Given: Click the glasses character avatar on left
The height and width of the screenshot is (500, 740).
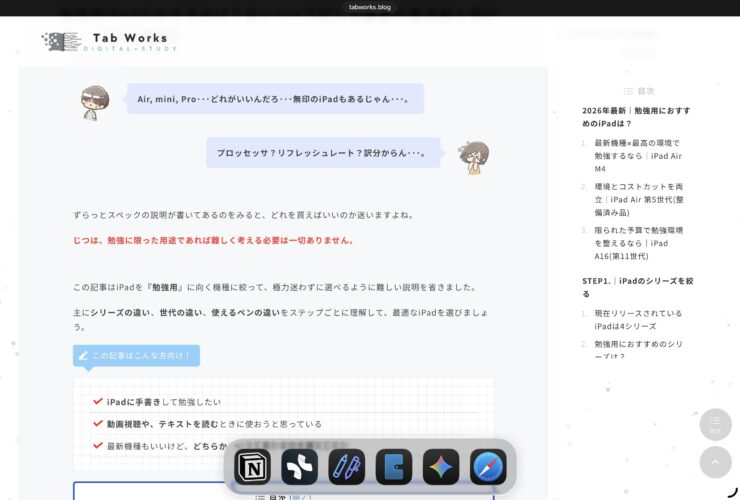Looking at the screenshot, I should 95,101.
